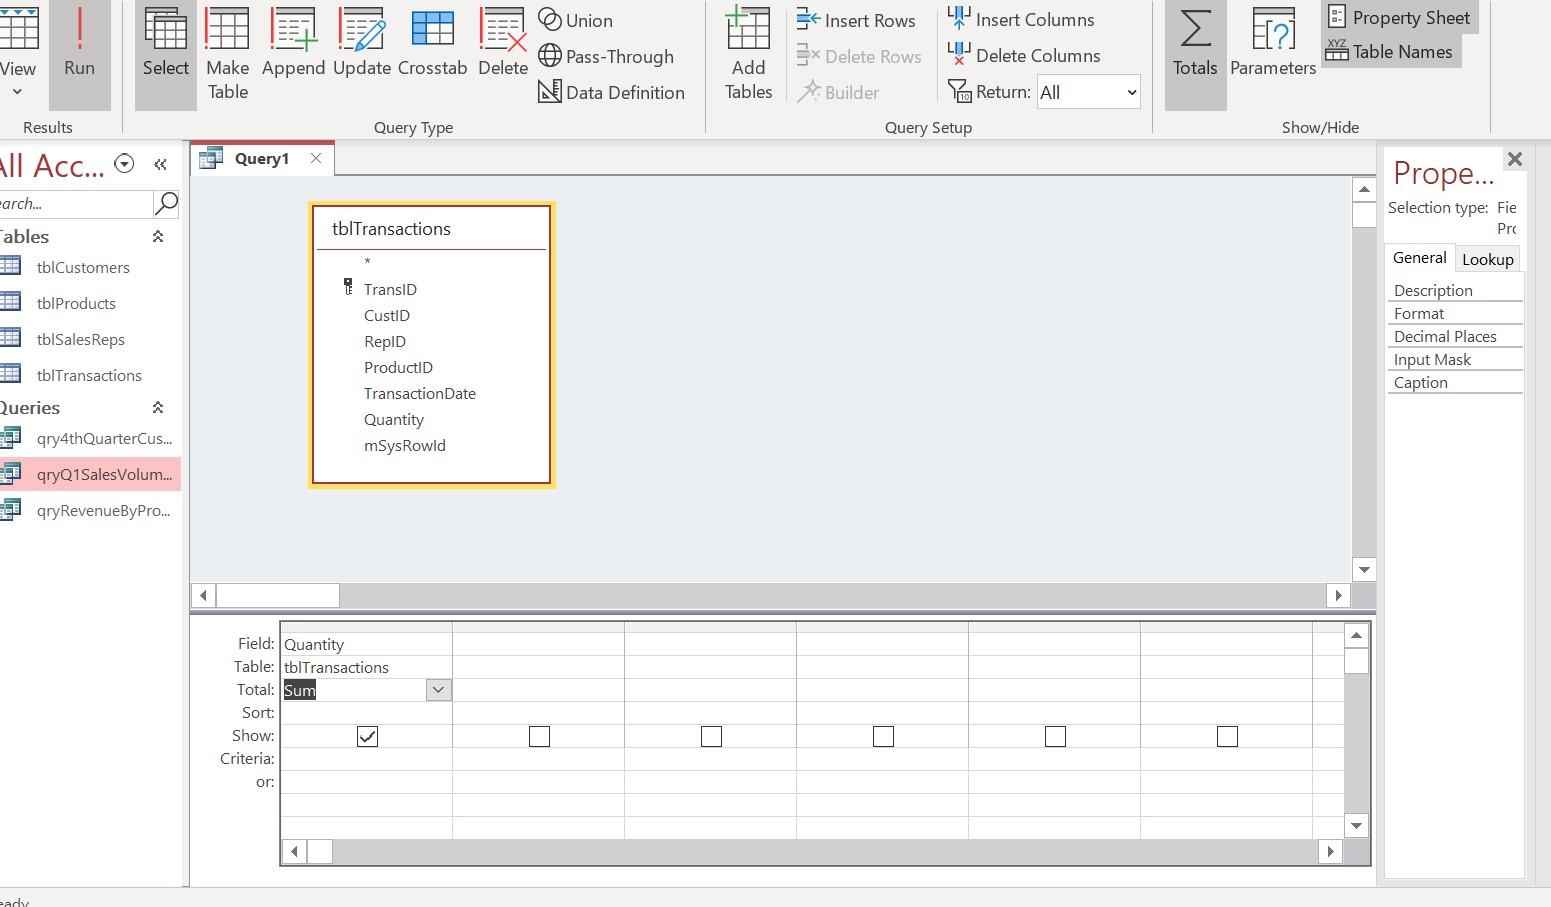The width and height of the screenshot is (1551, 907).
Task: Open the Union query editor
Action: point(585,19)
